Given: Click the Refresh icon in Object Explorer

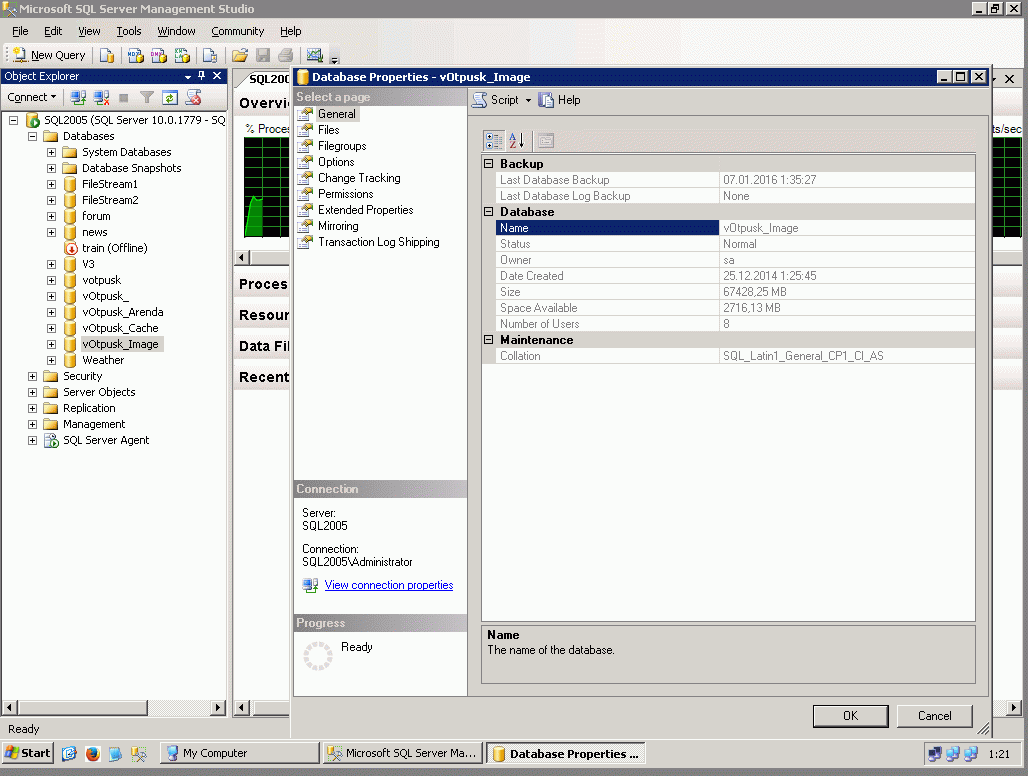Looking at the screenshot, I should pyautogui.click(x=170, y=98).
